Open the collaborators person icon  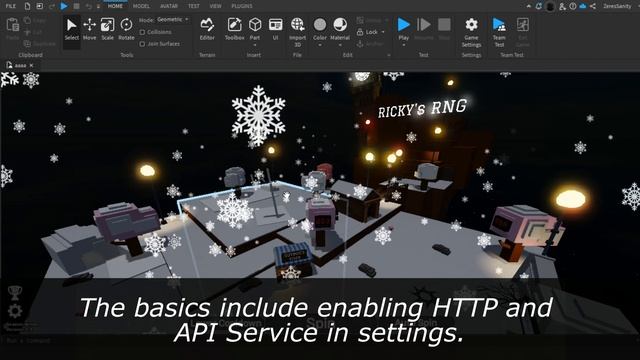[x=562, y=6]
